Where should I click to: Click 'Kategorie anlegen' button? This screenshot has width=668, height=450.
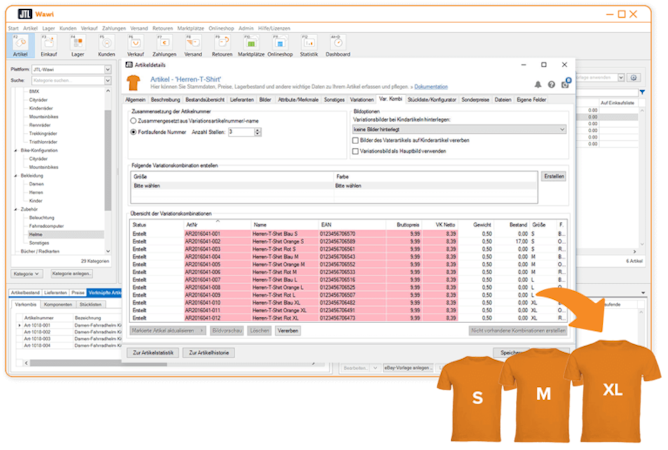[72, 274]
